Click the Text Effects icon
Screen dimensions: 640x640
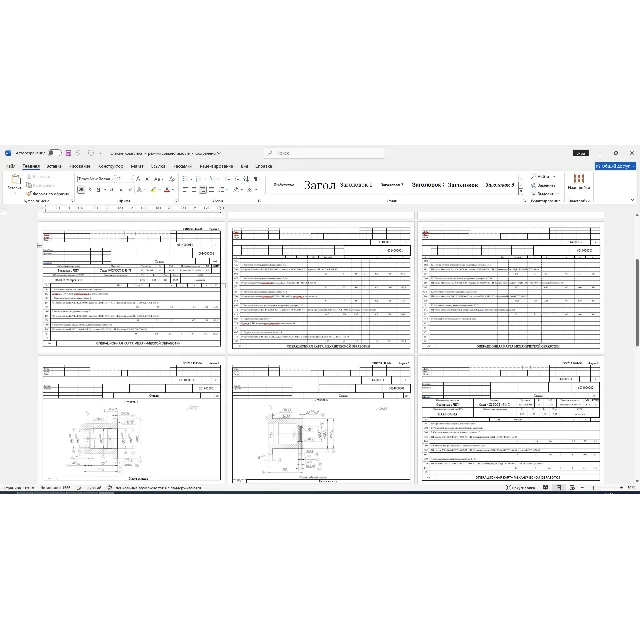(140, 190)
